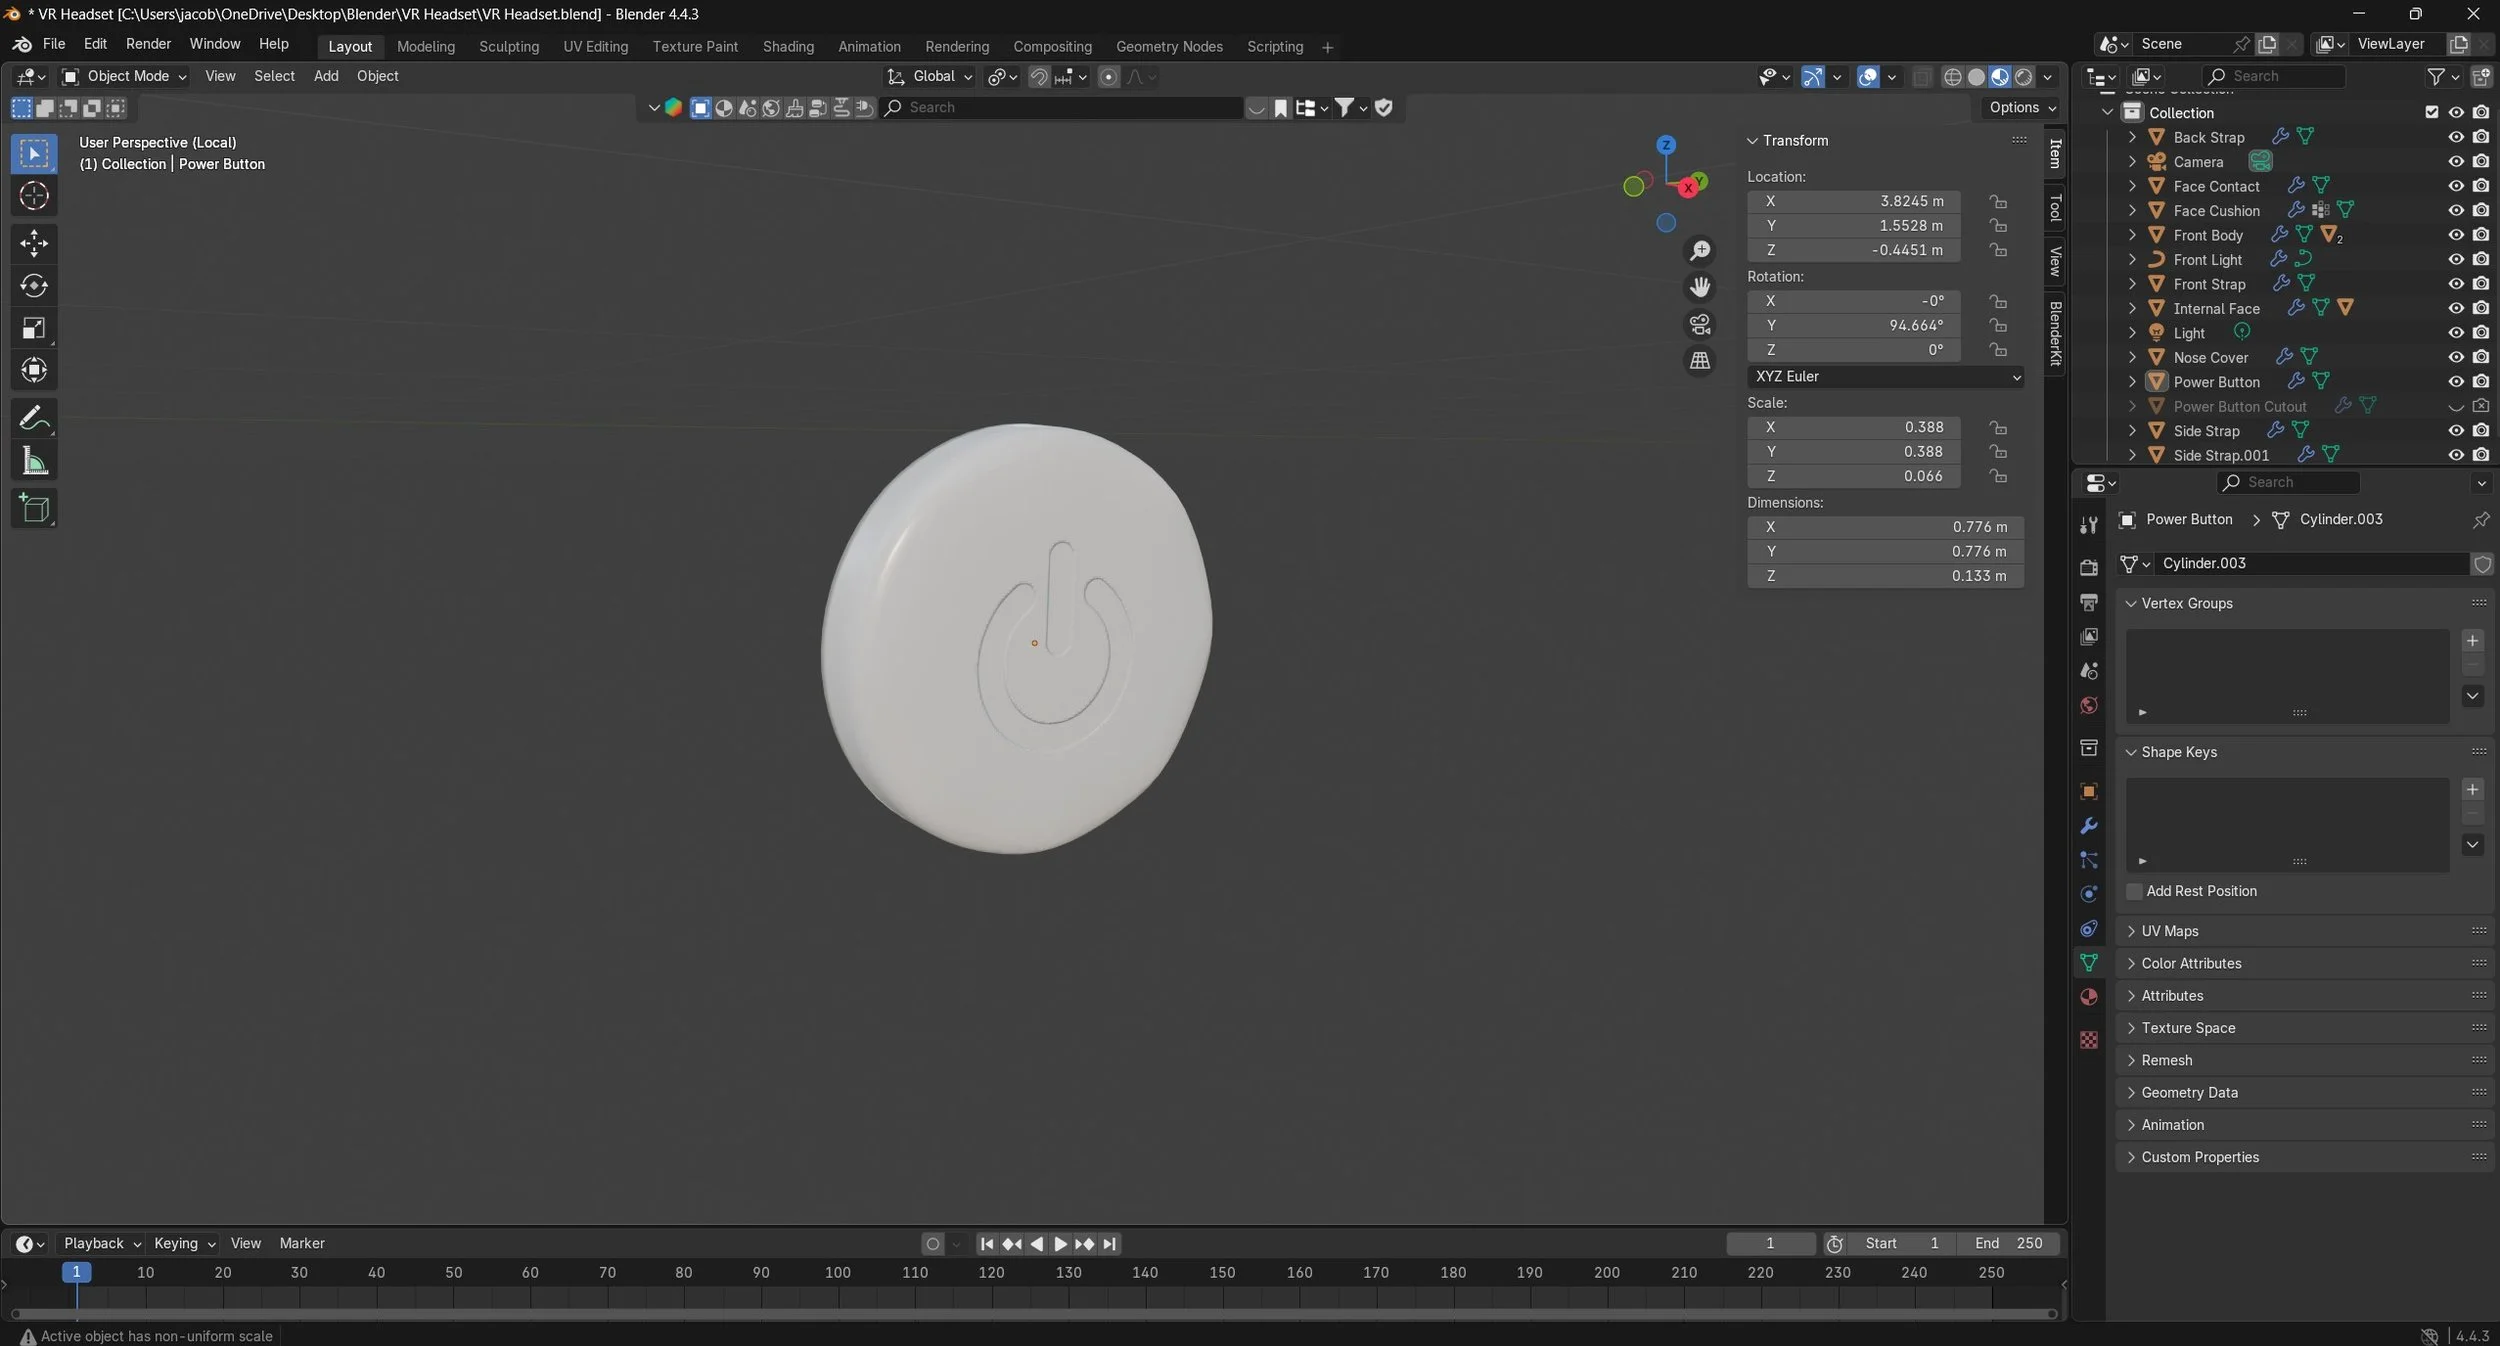Screen dimensions: 2500x1346
Task: Open the Material properties tab
Action: tap(2089, 997)
